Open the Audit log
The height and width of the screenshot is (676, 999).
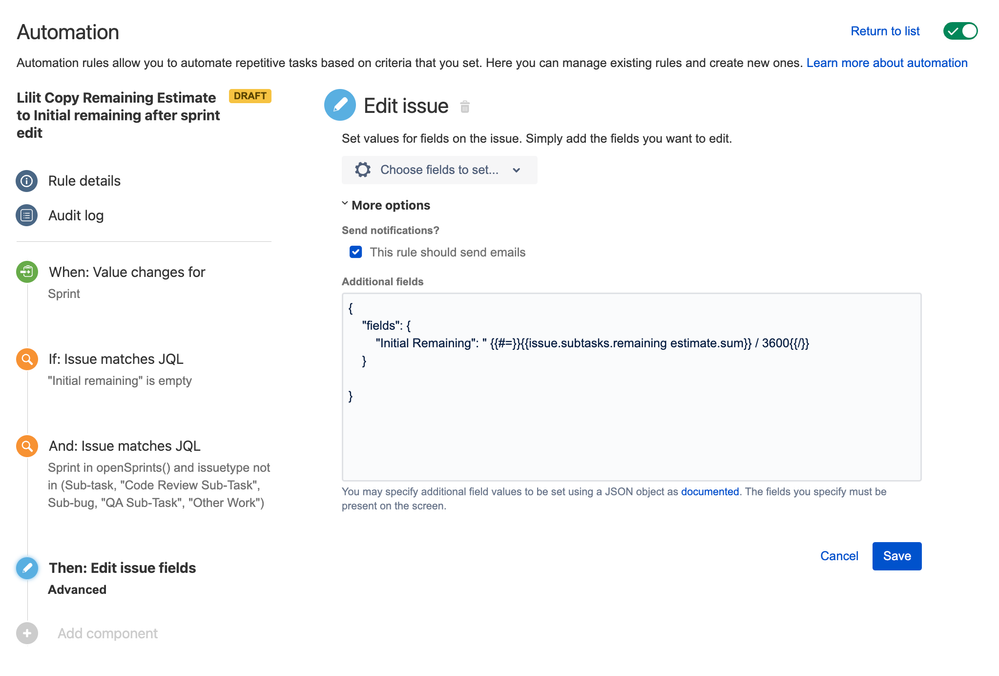point(76,215)
